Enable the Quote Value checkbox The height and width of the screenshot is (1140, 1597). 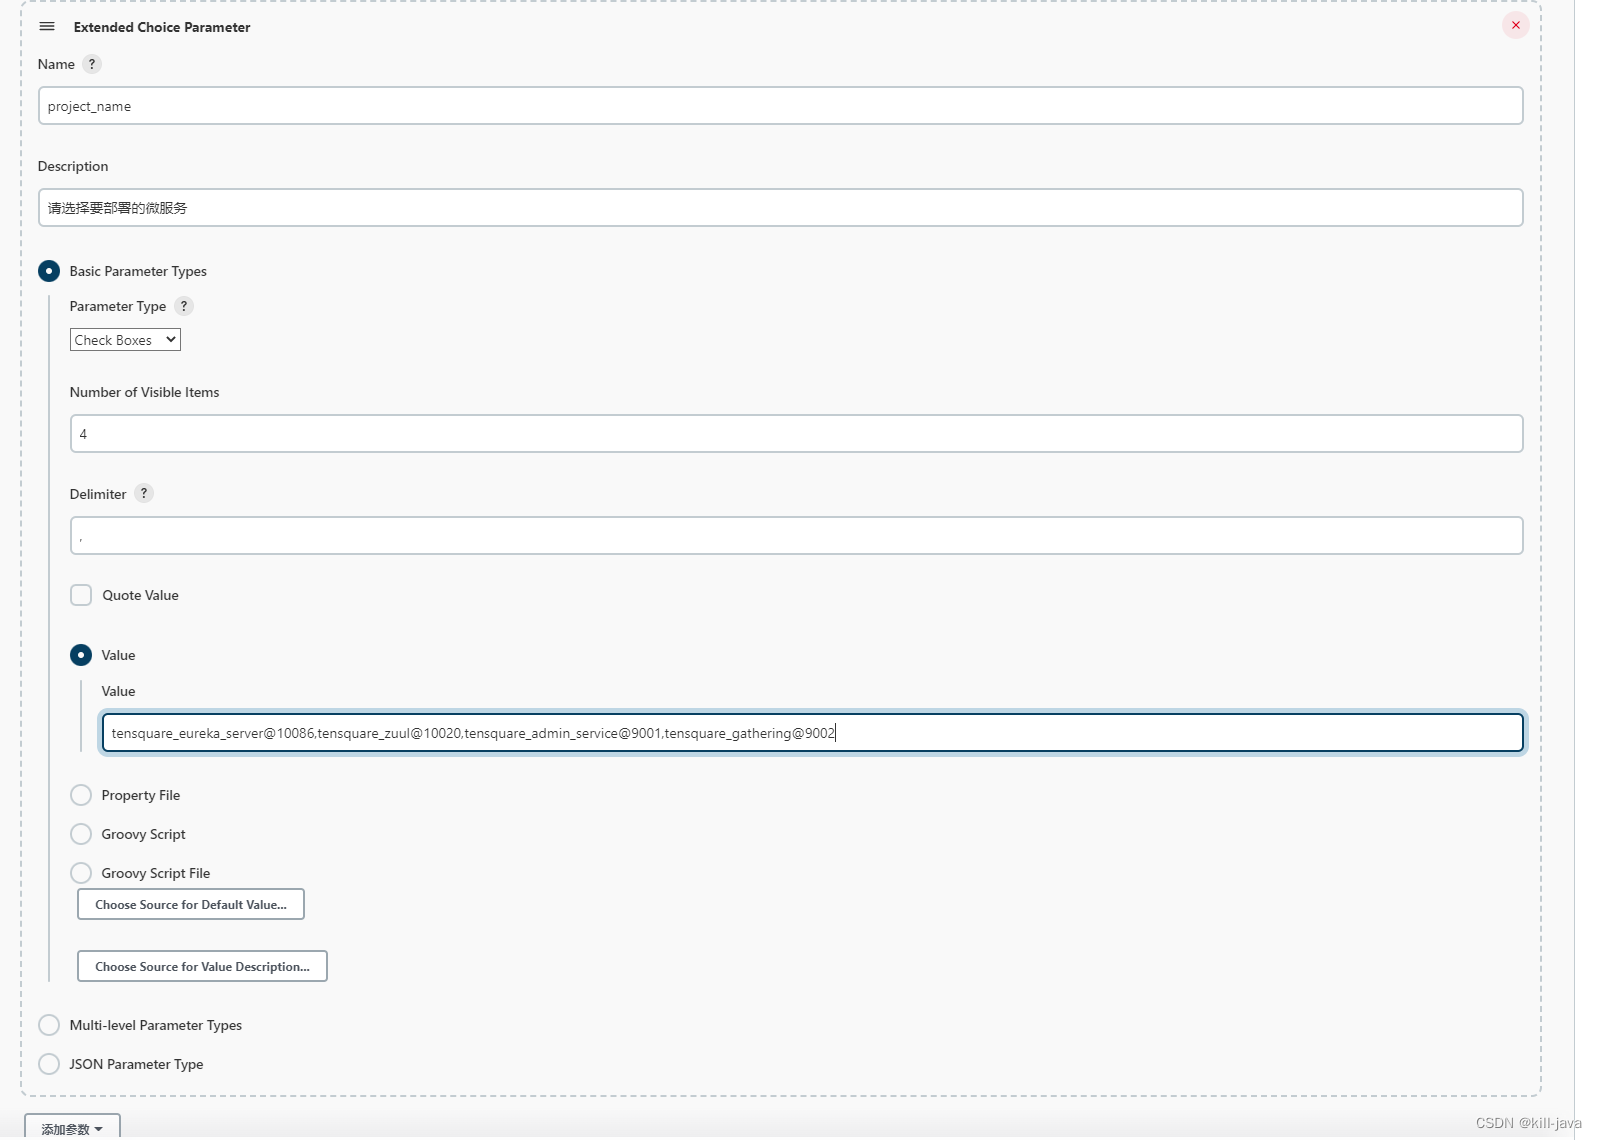pyautogui.click(x=81, y=595)
